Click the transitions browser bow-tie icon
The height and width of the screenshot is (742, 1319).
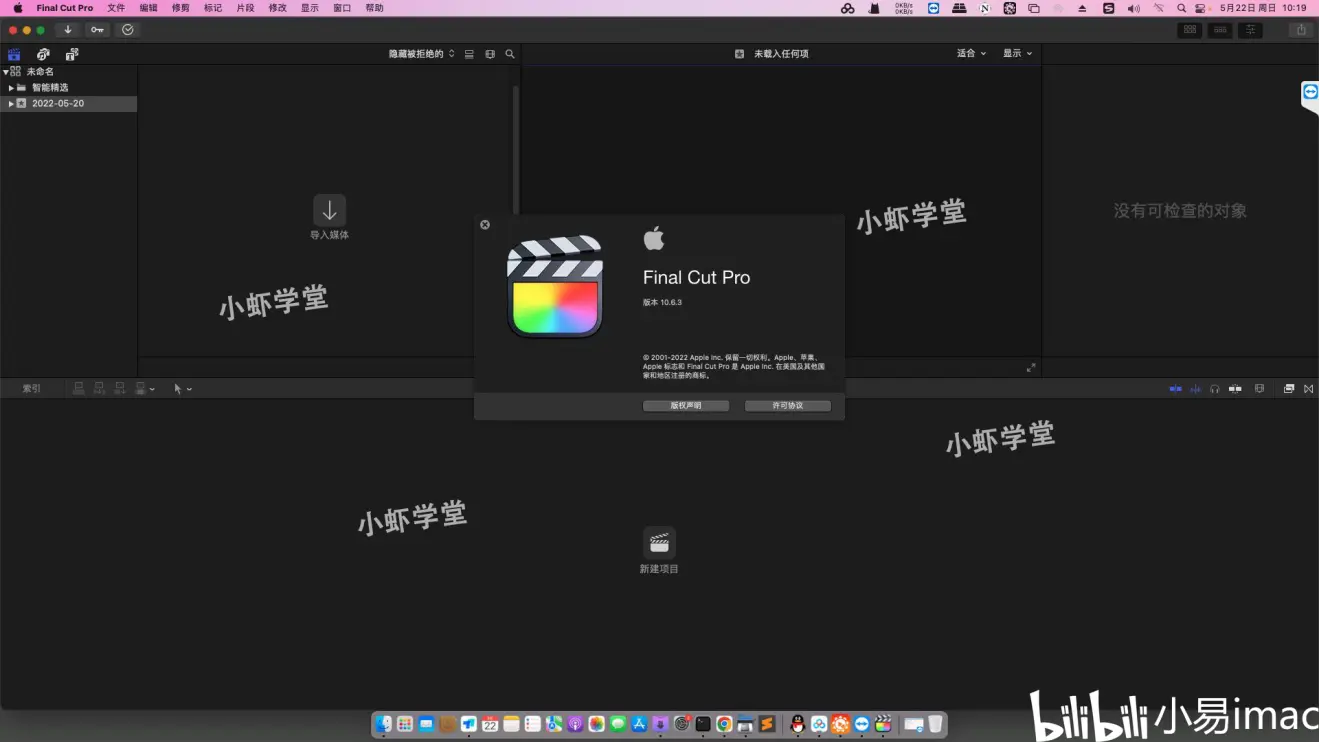pos(1309,389)
